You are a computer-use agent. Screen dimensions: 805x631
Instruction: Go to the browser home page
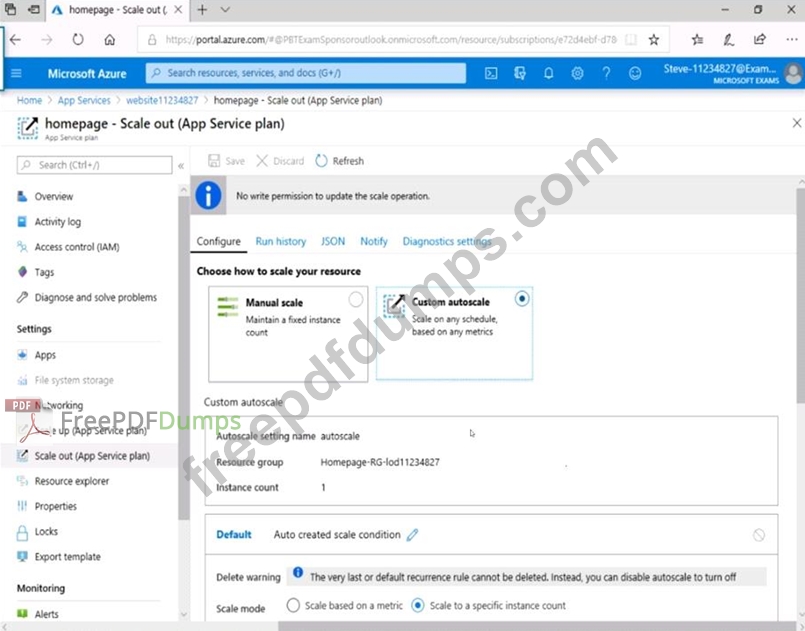[109, 40]
